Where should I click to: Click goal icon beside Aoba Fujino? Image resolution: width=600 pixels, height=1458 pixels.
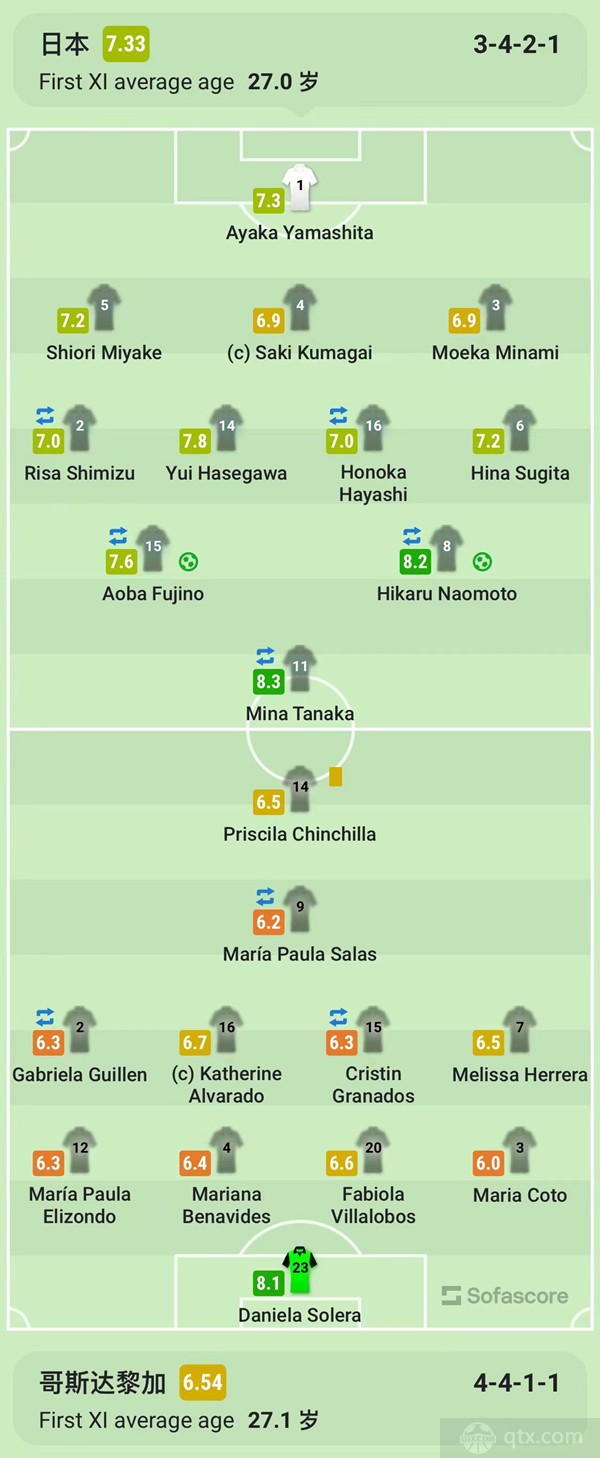point(188,562)
